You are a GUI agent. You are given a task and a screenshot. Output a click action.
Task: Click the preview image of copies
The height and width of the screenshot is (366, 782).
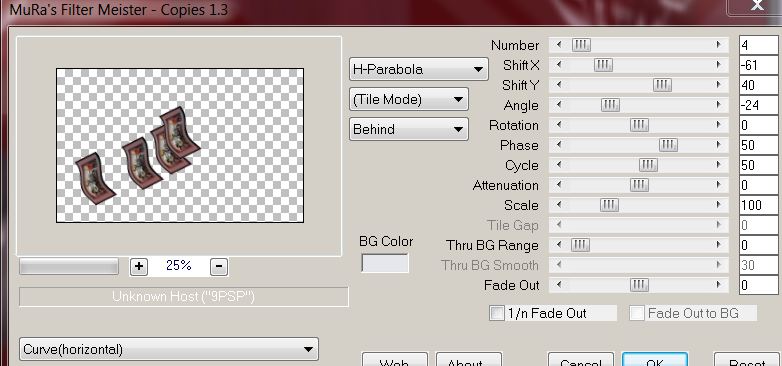(180, 145)
